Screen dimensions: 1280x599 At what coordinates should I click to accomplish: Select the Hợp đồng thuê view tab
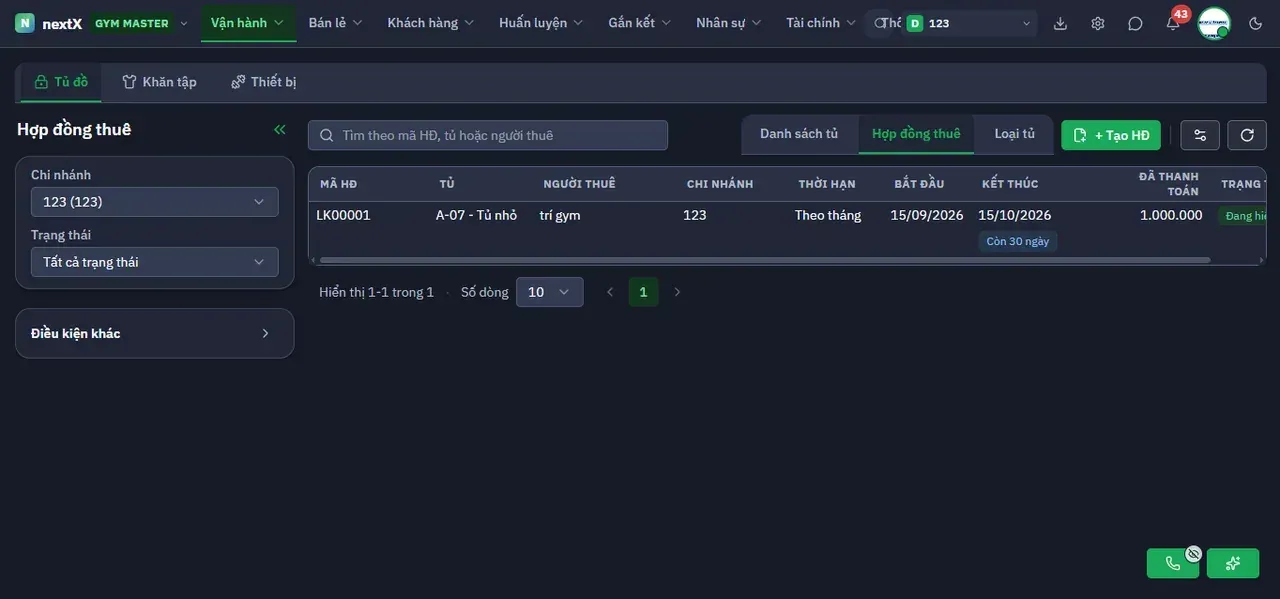(x=916, y=134)
